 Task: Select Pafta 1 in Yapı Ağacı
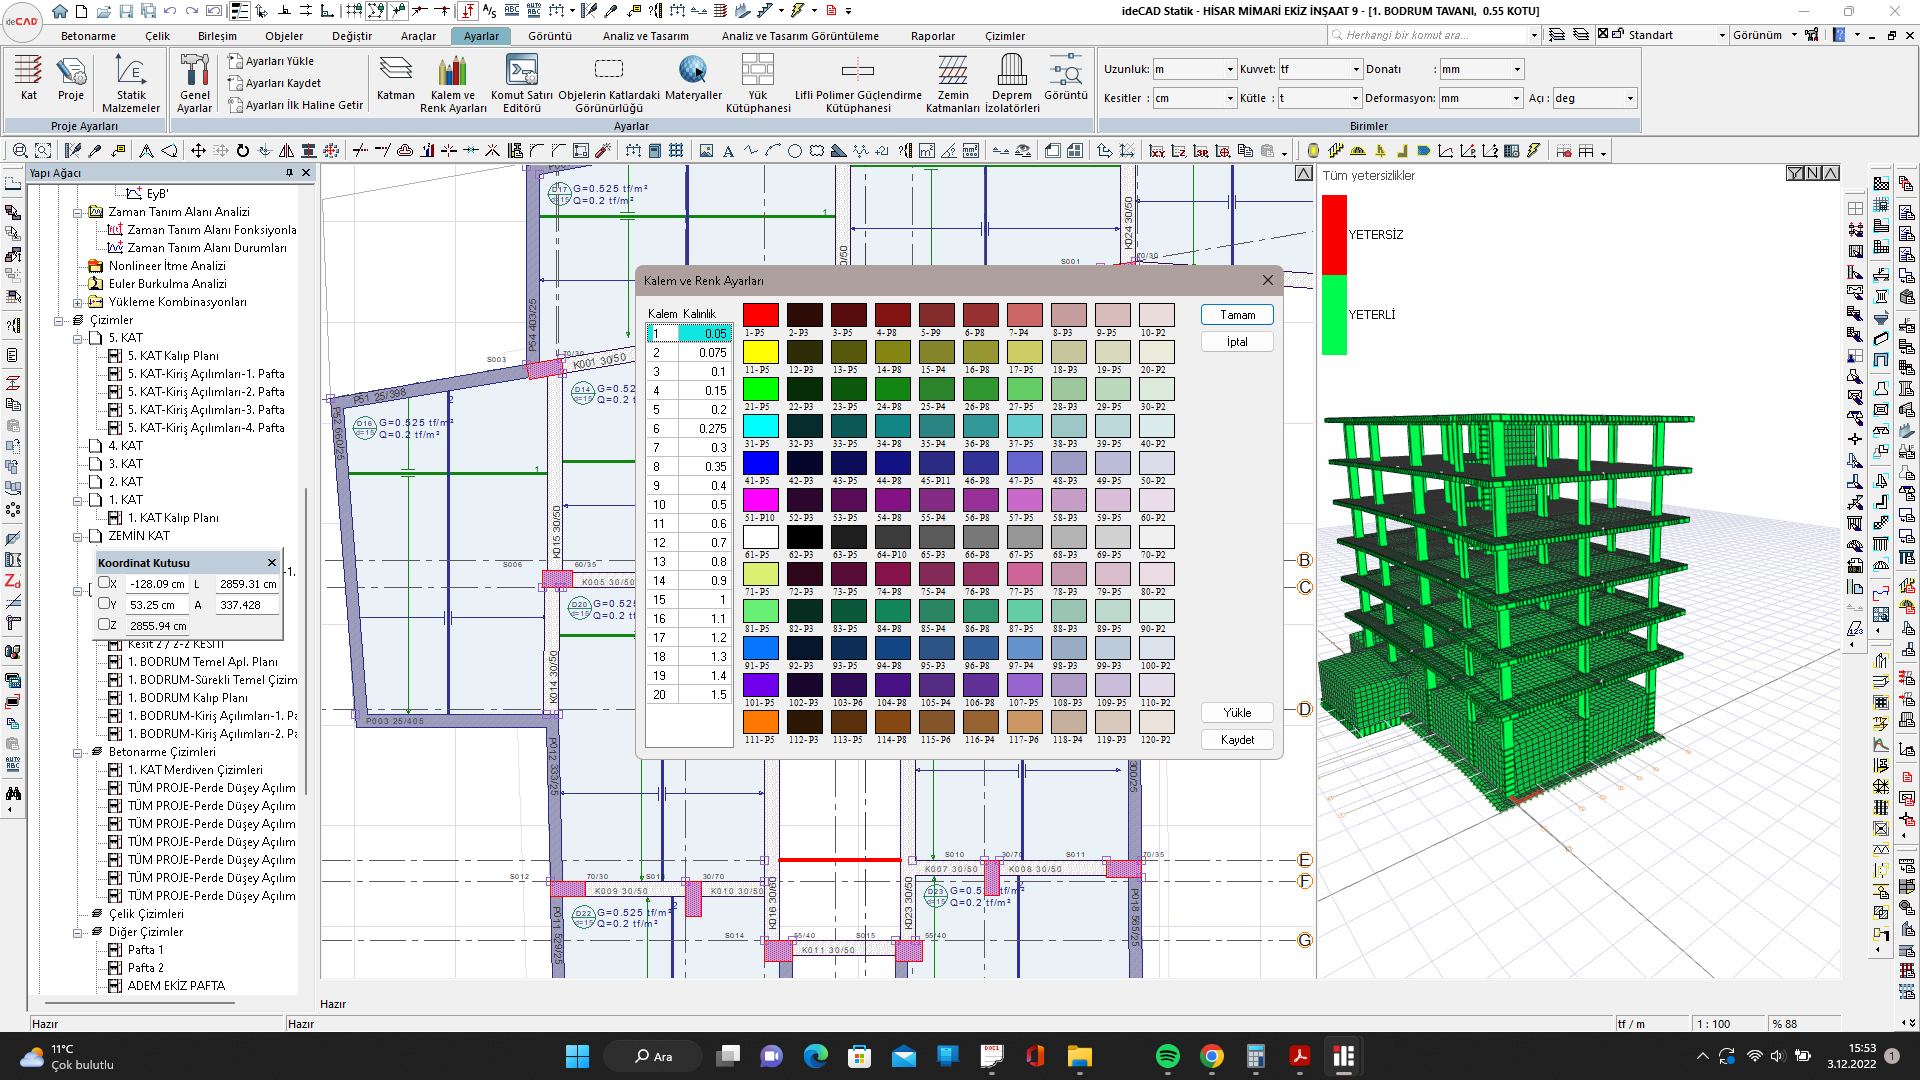145,950
